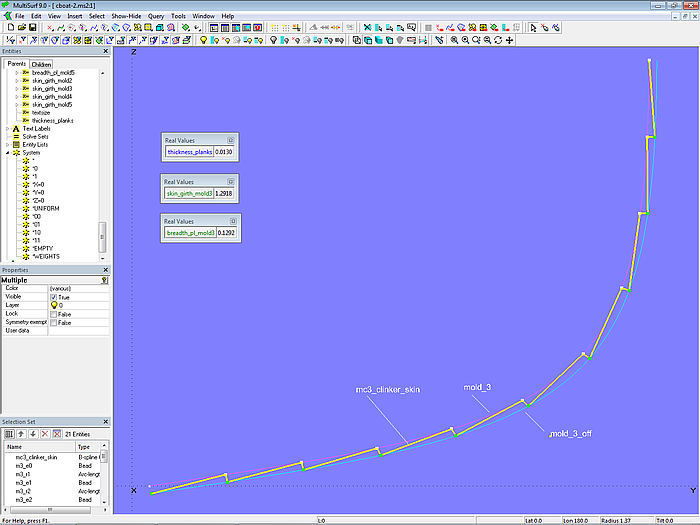700x525 pixels.
Task: Click the first light bulb visibility icon
Action: (x=203, y=40)
